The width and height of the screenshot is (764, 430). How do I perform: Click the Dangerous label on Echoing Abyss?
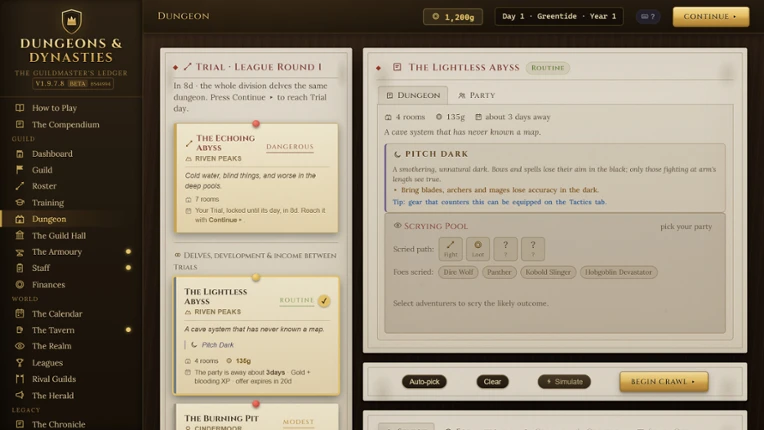tap(290, 147)
